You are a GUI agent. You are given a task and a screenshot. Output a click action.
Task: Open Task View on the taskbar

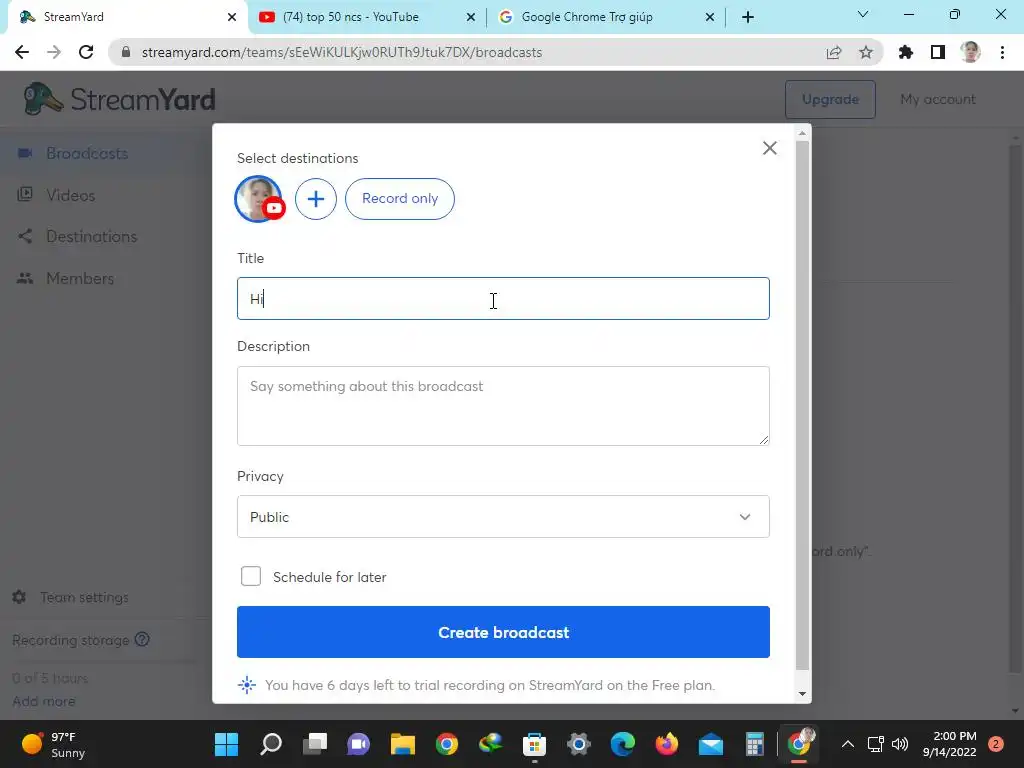315,744
